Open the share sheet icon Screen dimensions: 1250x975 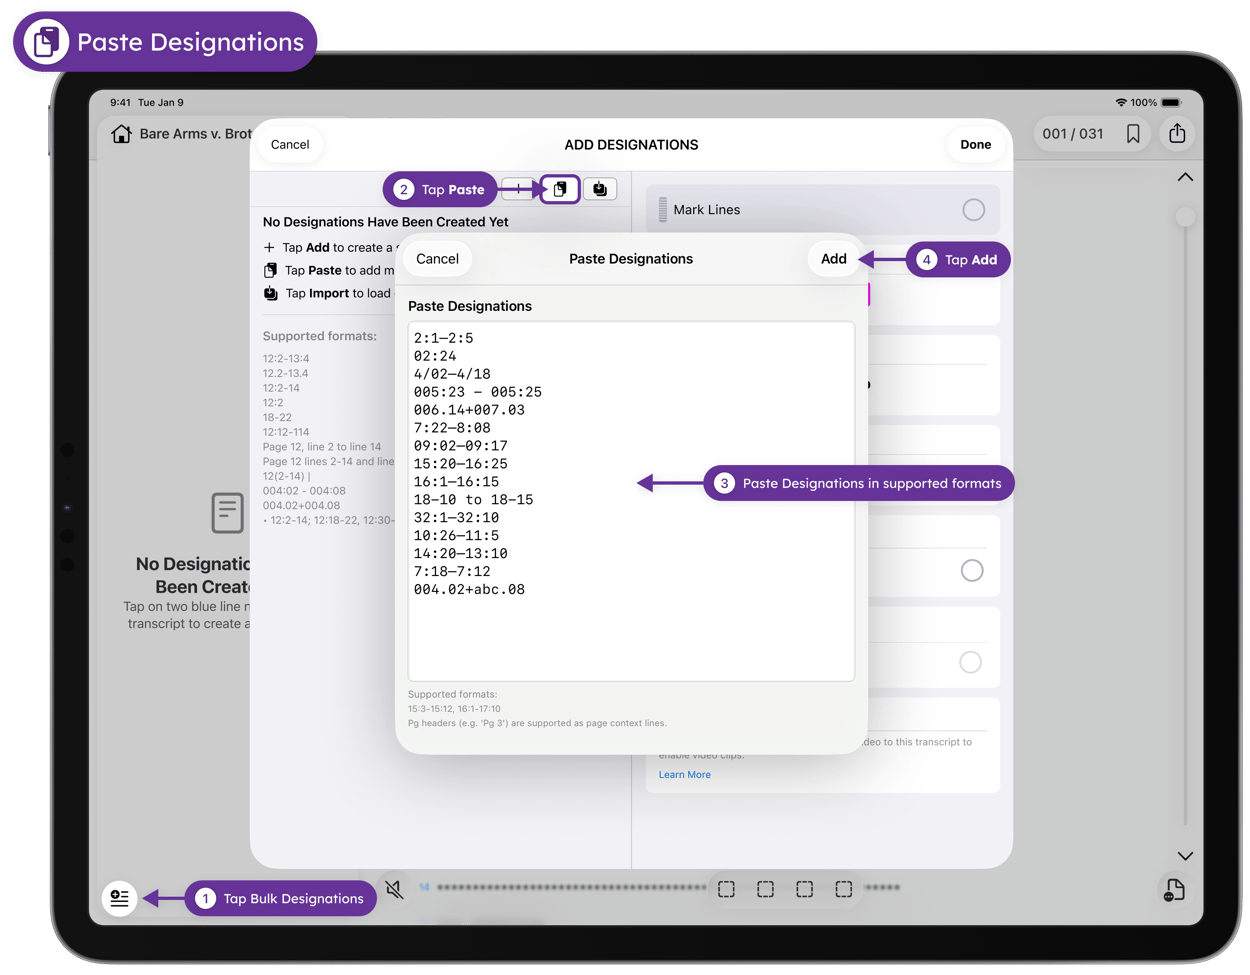tap(1177, 133)
